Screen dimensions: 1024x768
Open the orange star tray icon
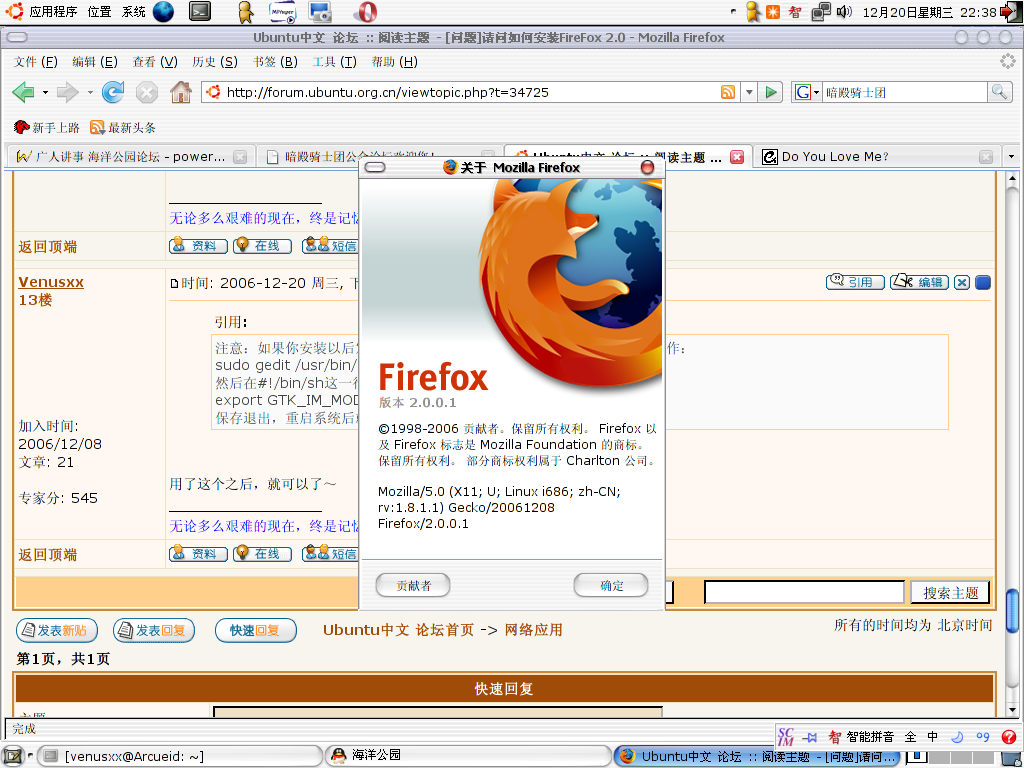tap(773, 12)
